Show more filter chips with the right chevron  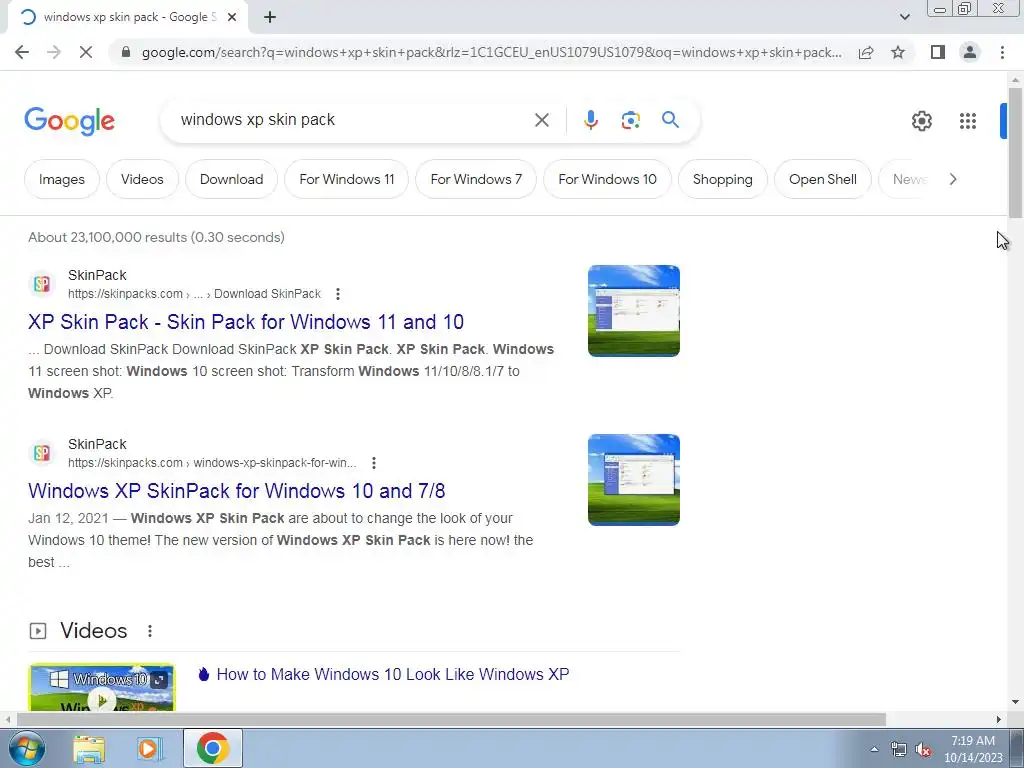953,179
